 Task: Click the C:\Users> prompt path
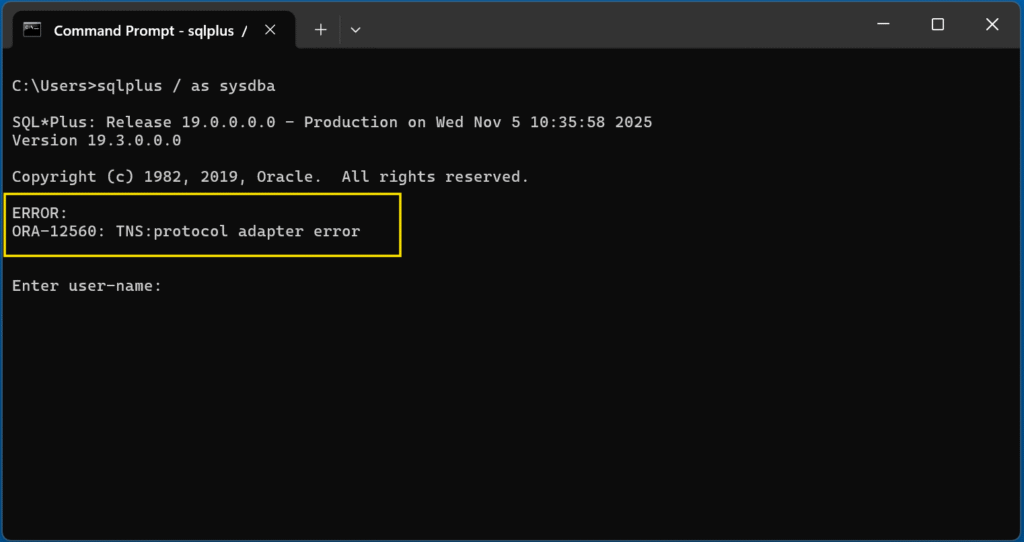(x=50, y=86)
